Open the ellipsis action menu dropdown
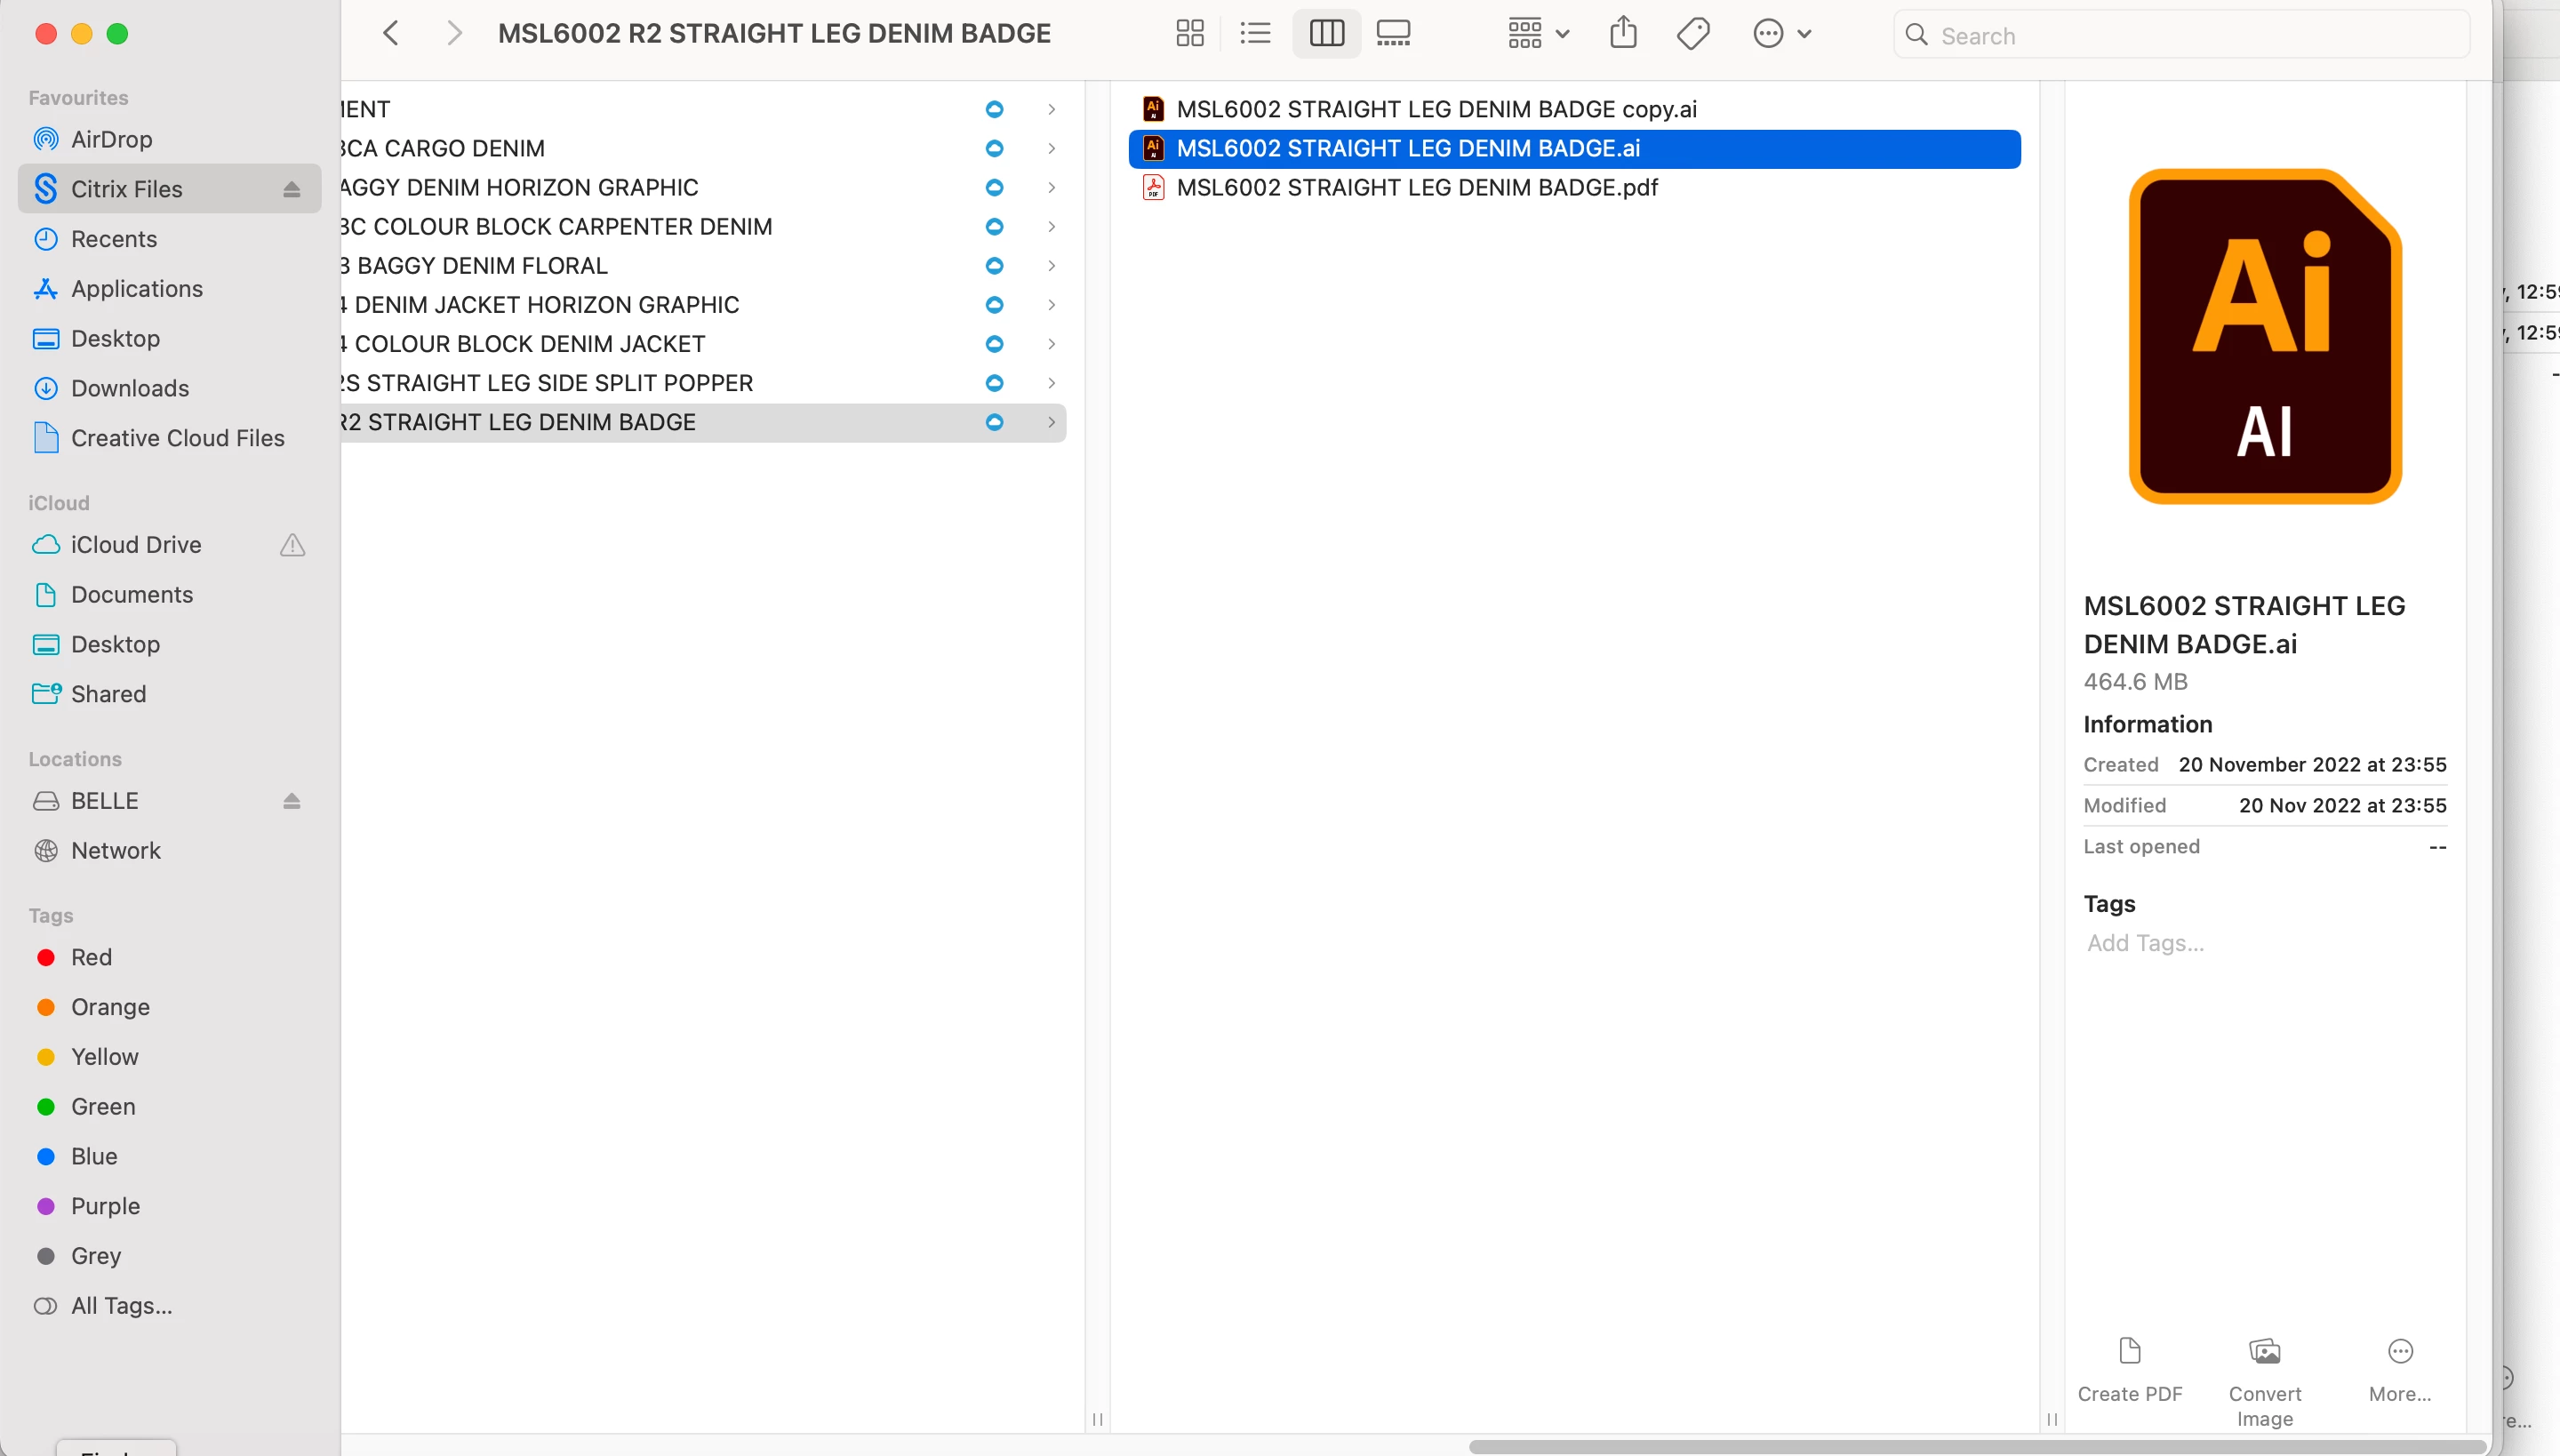 coord(1782,34)
